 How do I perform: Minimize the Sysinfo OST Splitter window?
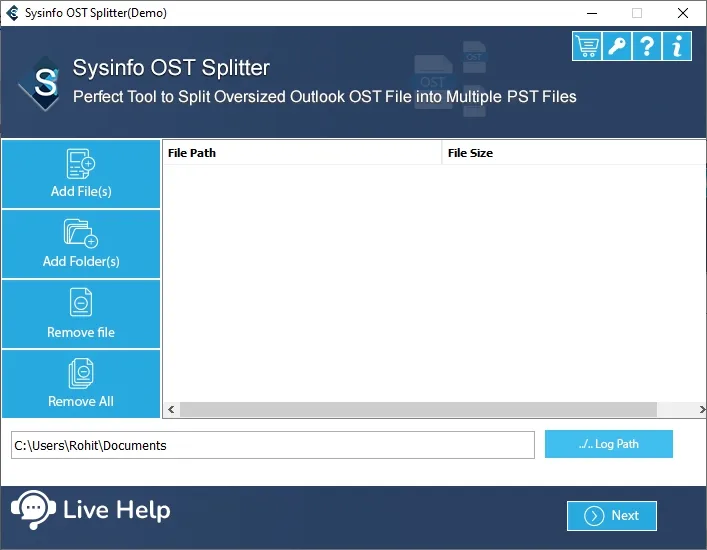tap(592, 13)
